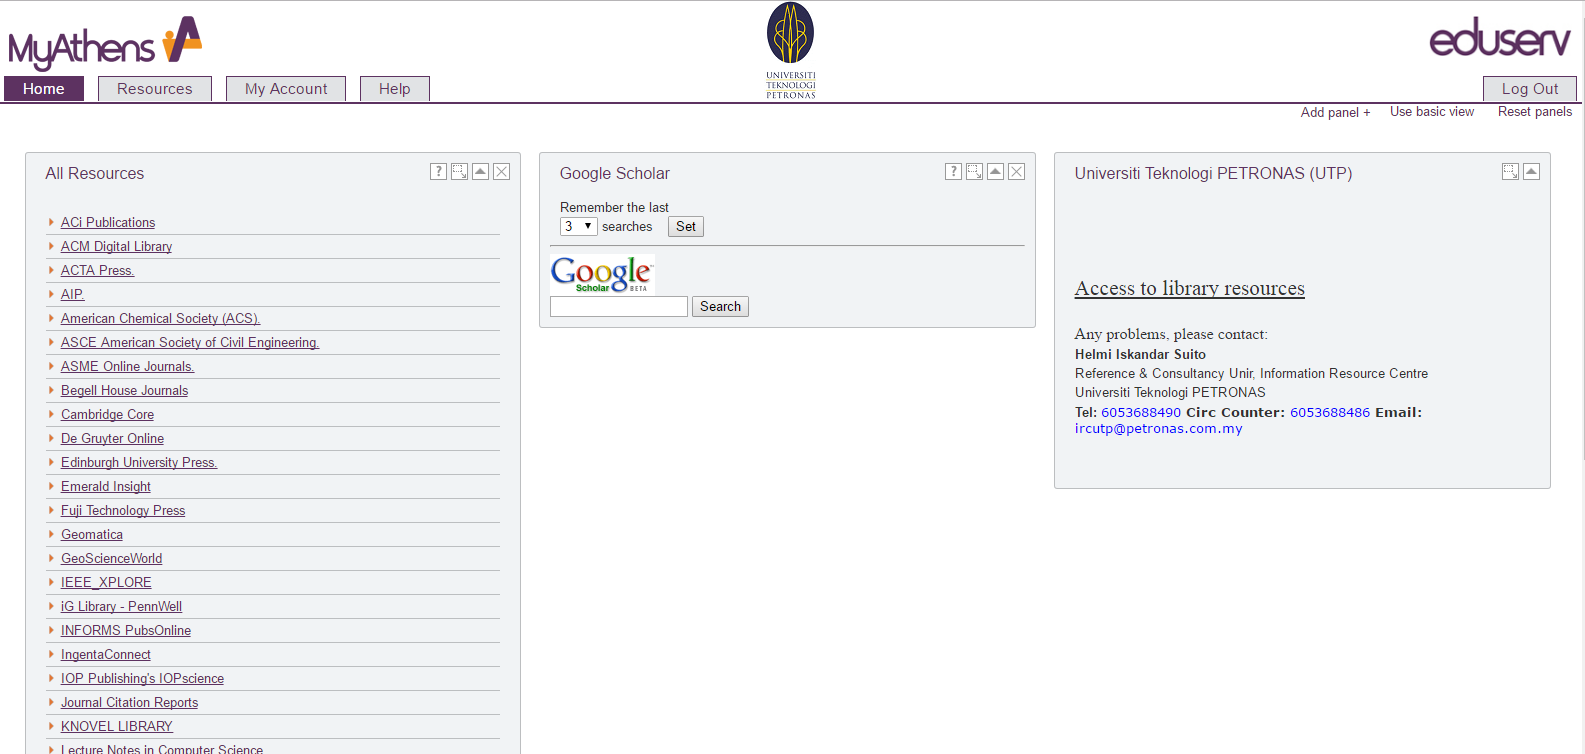
Task: Open Emerald Insight resource
Action: coord(106,486)
